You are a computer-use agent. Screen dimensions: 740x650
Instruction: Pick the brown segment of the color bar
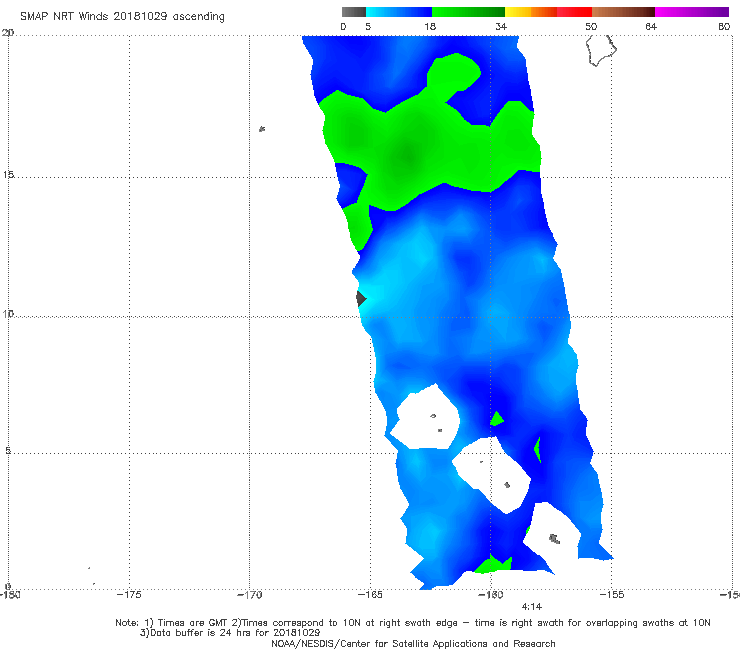(623, 12)
